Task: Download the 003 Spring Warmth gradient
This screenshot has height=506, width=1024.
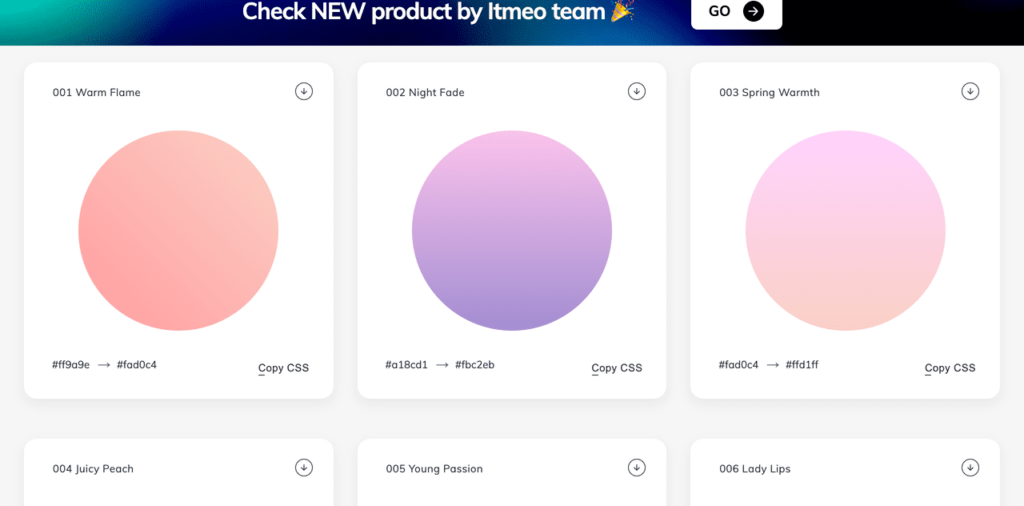Action: (x=970, y=91)
